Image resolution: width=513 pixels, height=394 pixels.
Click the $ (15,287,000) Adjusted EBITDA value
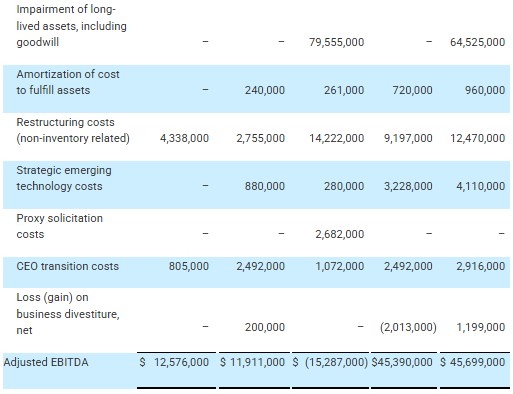pos(330,362)
